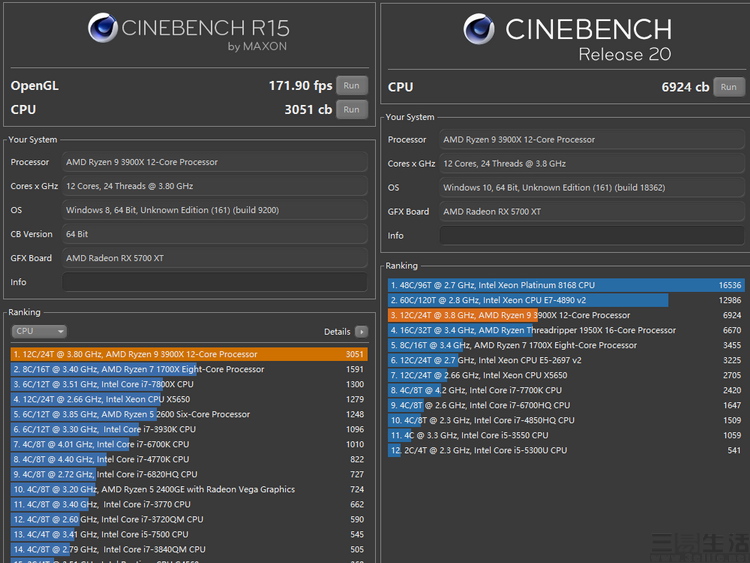Select Core i7-6700HQ row scoring 1647
Viewport: 750px width, 563px height.
tap(566, 405)
